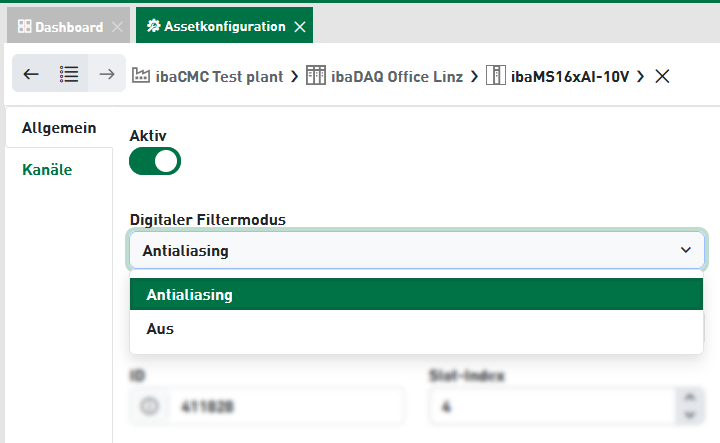Turn off the Aktiv toggle switch
The width and height of the screenshot is (720, 443).
(155, 161)
